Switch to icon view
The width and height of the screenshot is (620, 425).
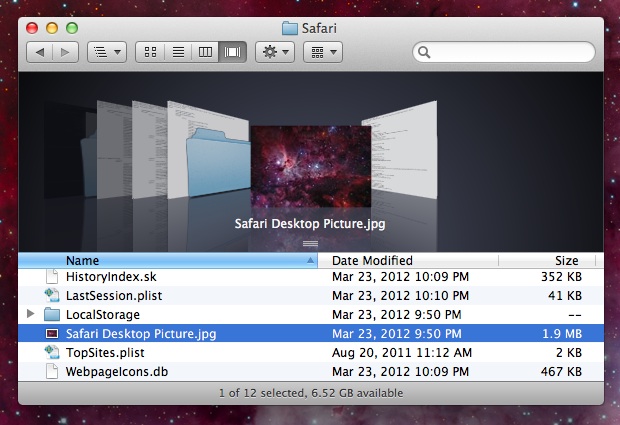[x=150, y=52]
